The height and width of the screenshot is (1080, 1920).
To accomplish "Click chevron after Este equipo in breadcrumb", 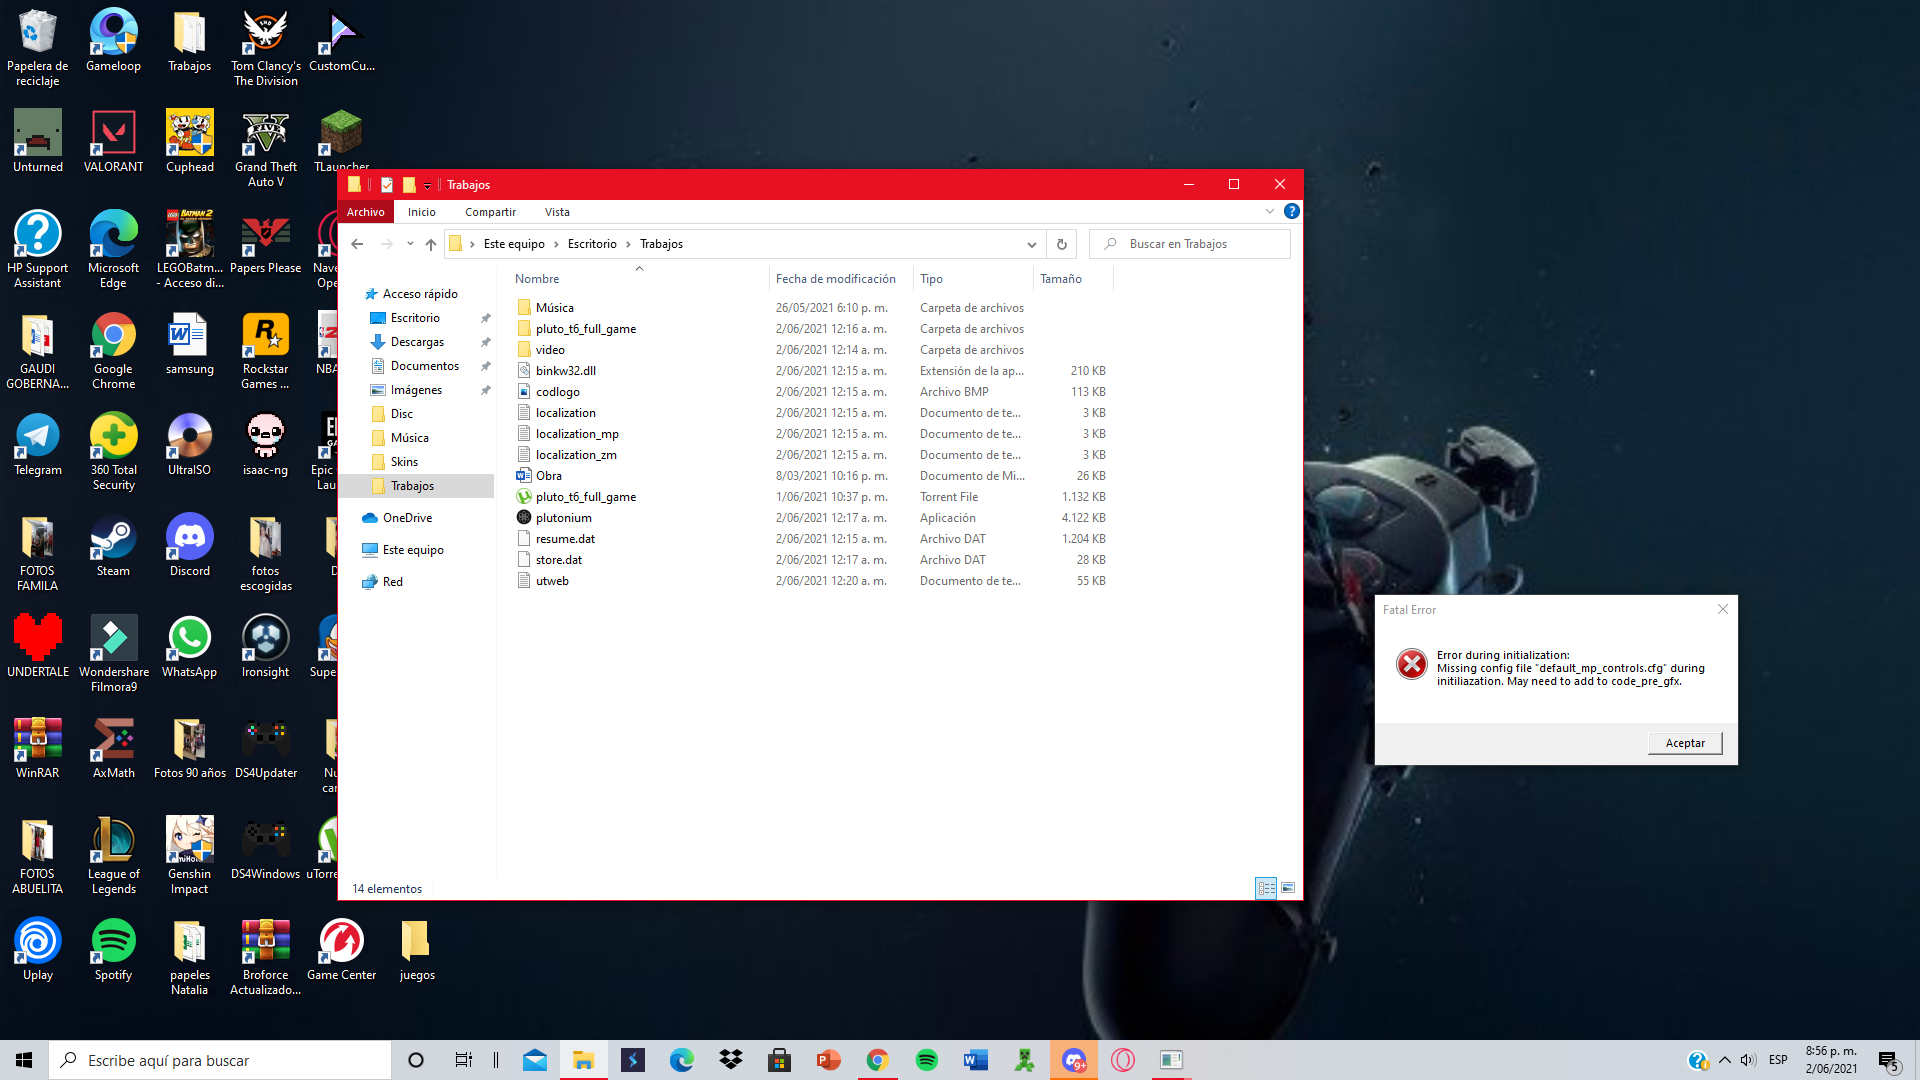I will [557, 244].
